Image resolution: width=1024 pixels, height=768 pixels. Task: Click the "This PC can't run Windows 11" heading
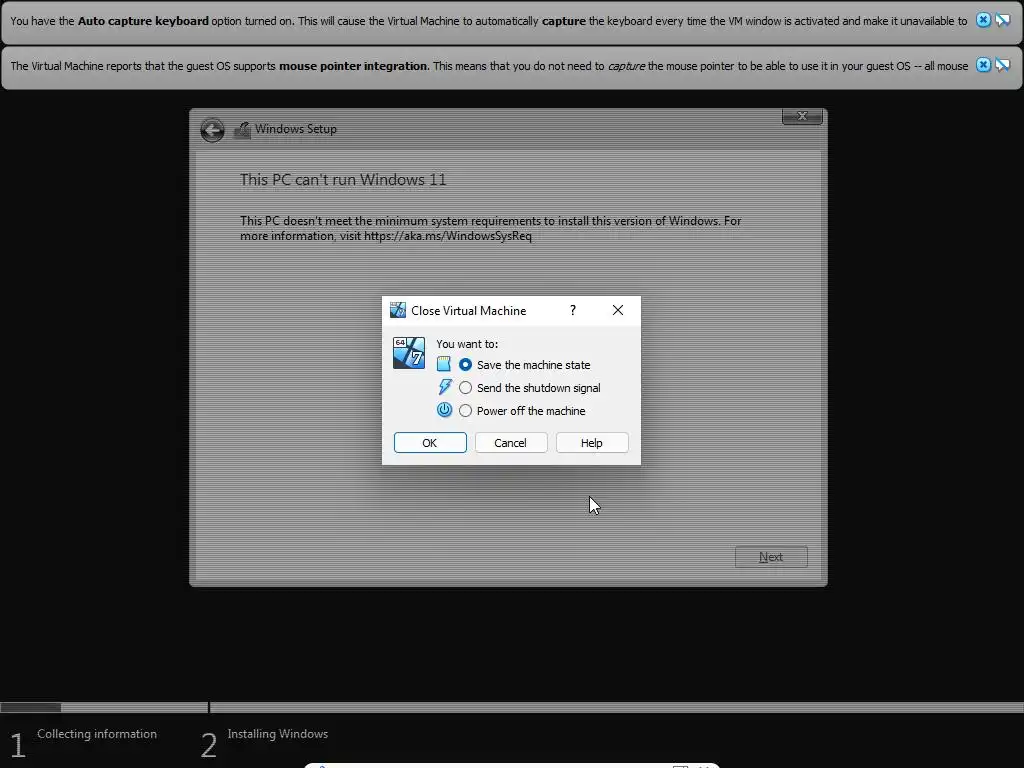[343, 180]
